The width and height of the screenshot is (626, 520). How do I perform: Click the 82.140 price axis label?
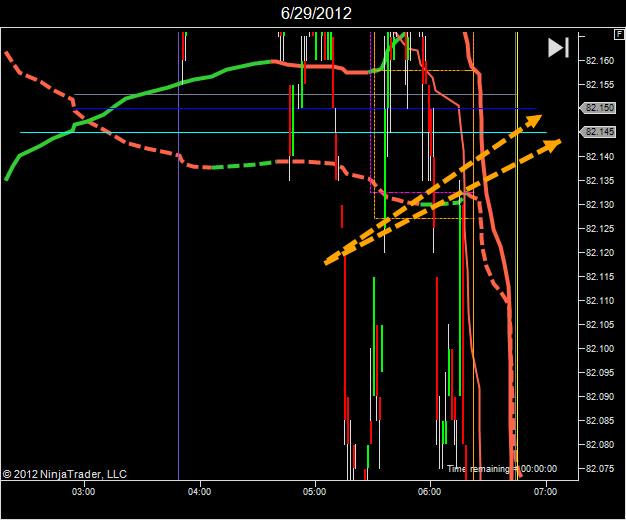pos(600,157)
